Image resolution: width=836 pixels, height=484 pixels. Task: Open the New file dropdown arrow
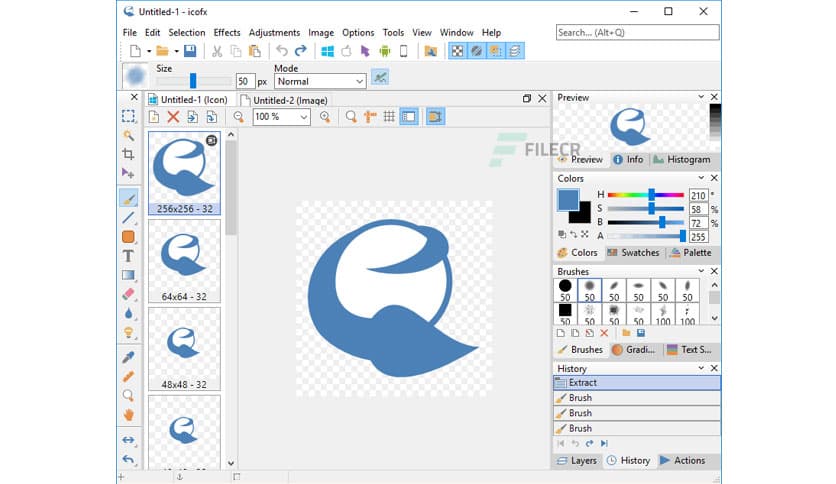[148, 51]
